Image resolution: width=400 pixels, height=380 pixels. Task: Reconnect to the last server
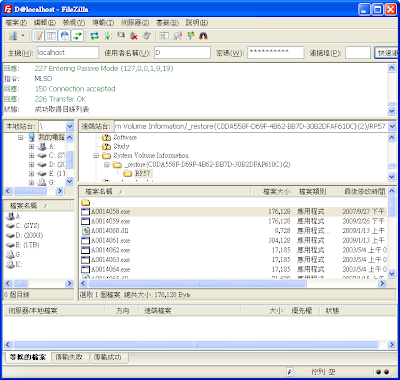[x=147, y=36]
